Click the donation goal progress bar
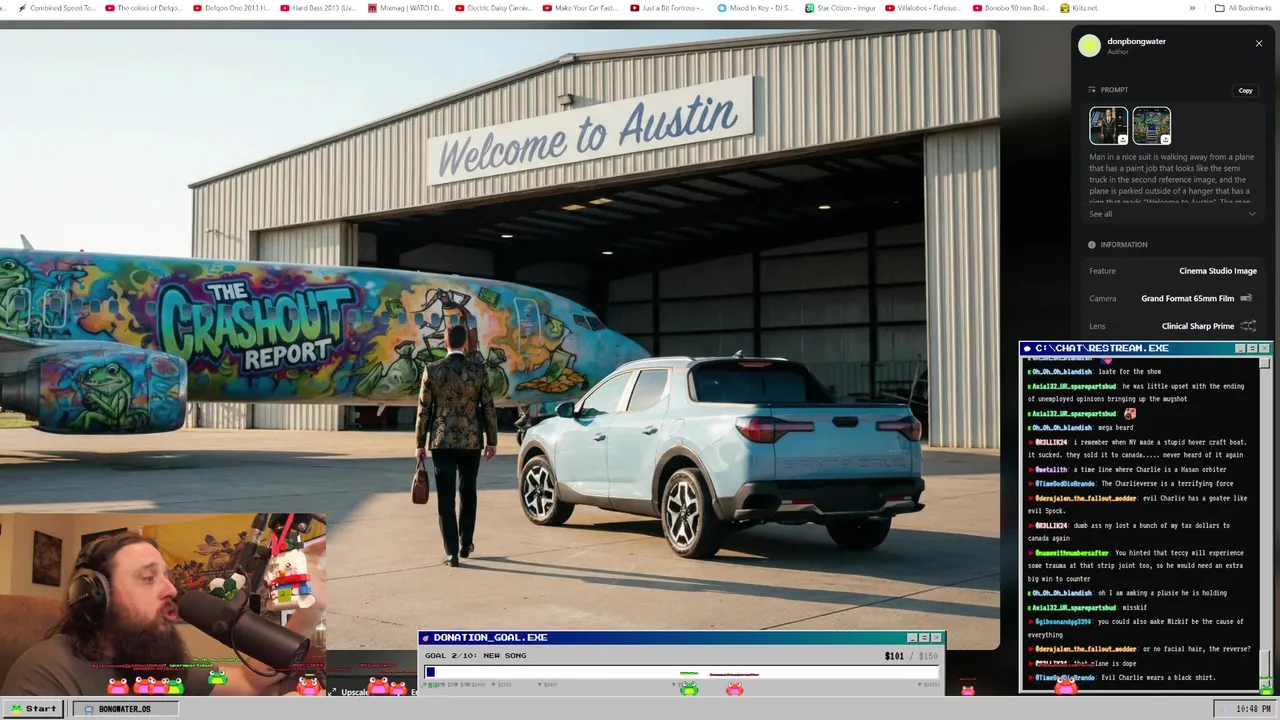The width and height of the screenshot is (1280, 720). click(x=682, y=672)
